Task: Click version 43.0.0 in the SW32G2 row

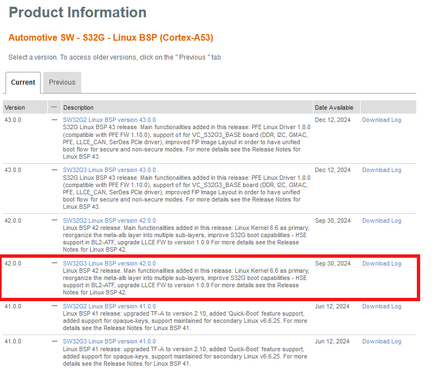Action: pyautogui.click(x=13, y=120)
